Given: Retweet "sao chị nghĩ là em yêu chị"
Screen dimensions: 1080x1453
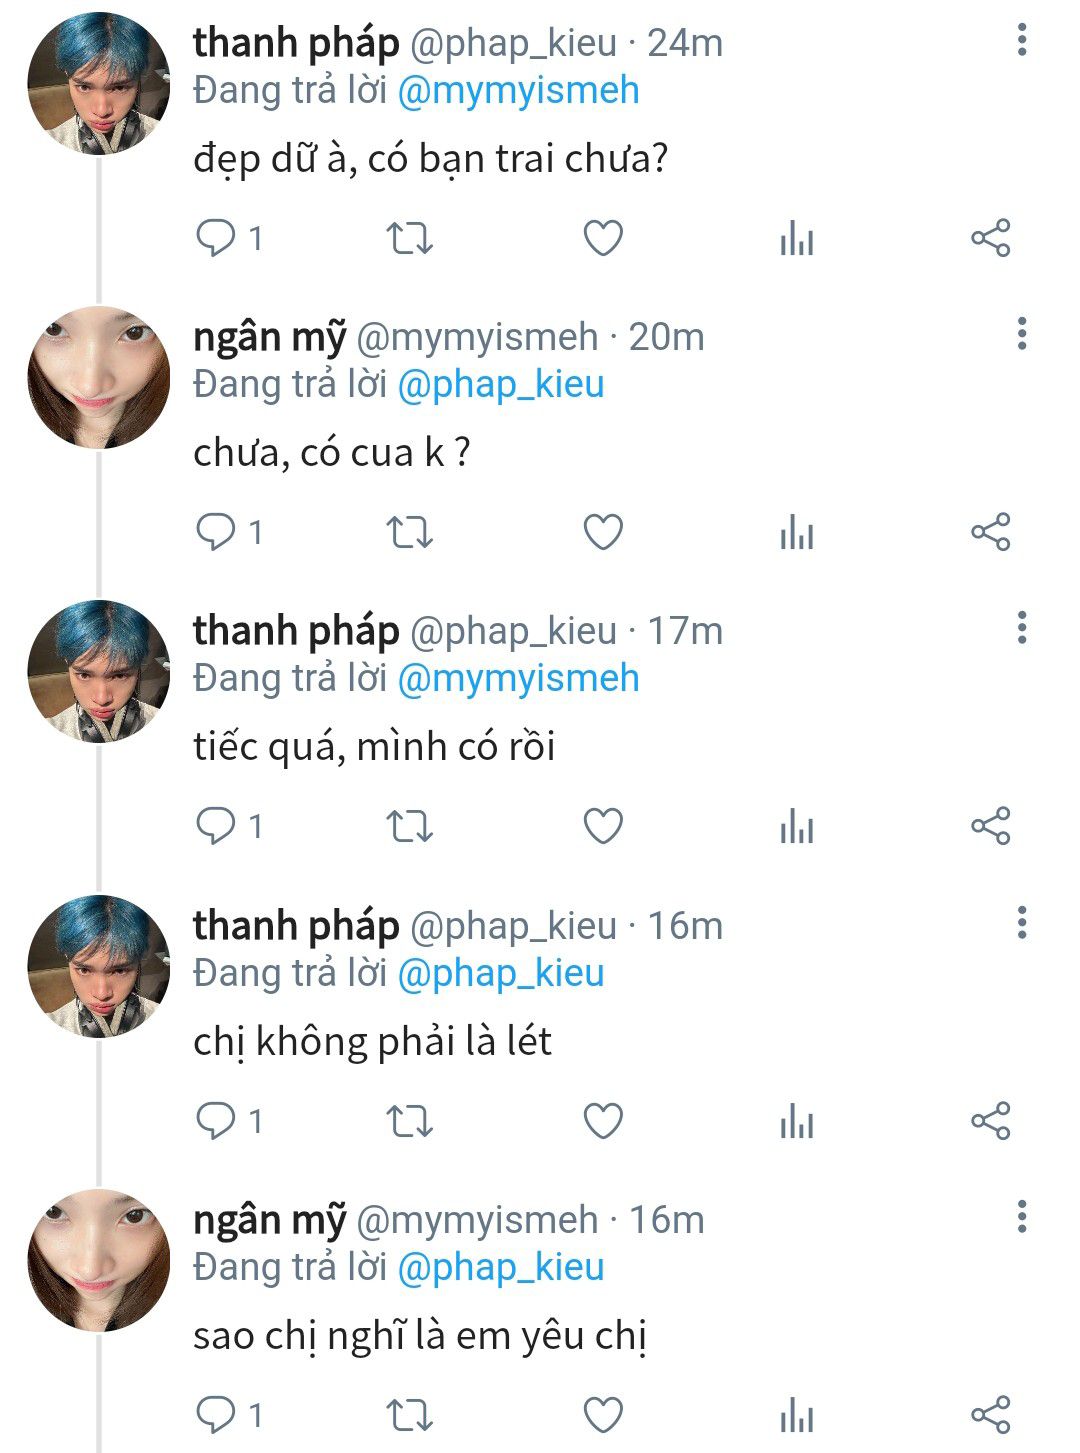Looking at the screenshot, I should click(x=409, y=1415).
